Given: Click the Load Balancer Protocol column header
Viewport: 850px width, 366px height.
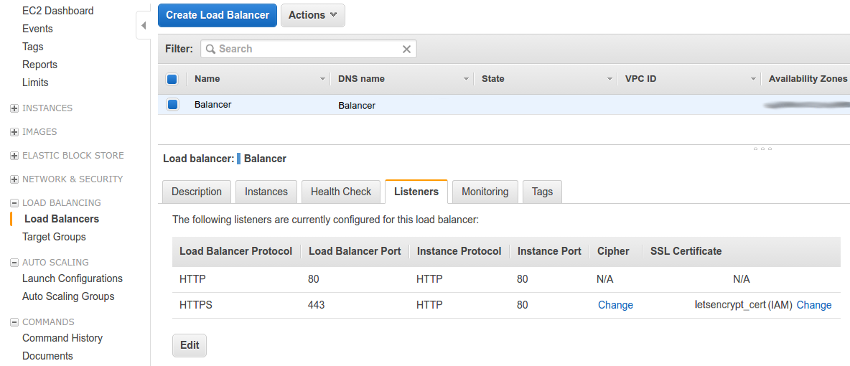Looking at the screenshot, I should point(236,252).
